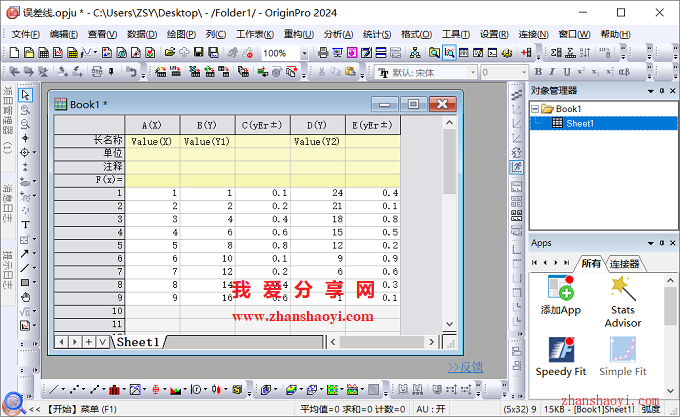Click the scatter plot icon
The width and height of the screenshot is (680, 417).
pyautogui.click(x=74, y=390)
